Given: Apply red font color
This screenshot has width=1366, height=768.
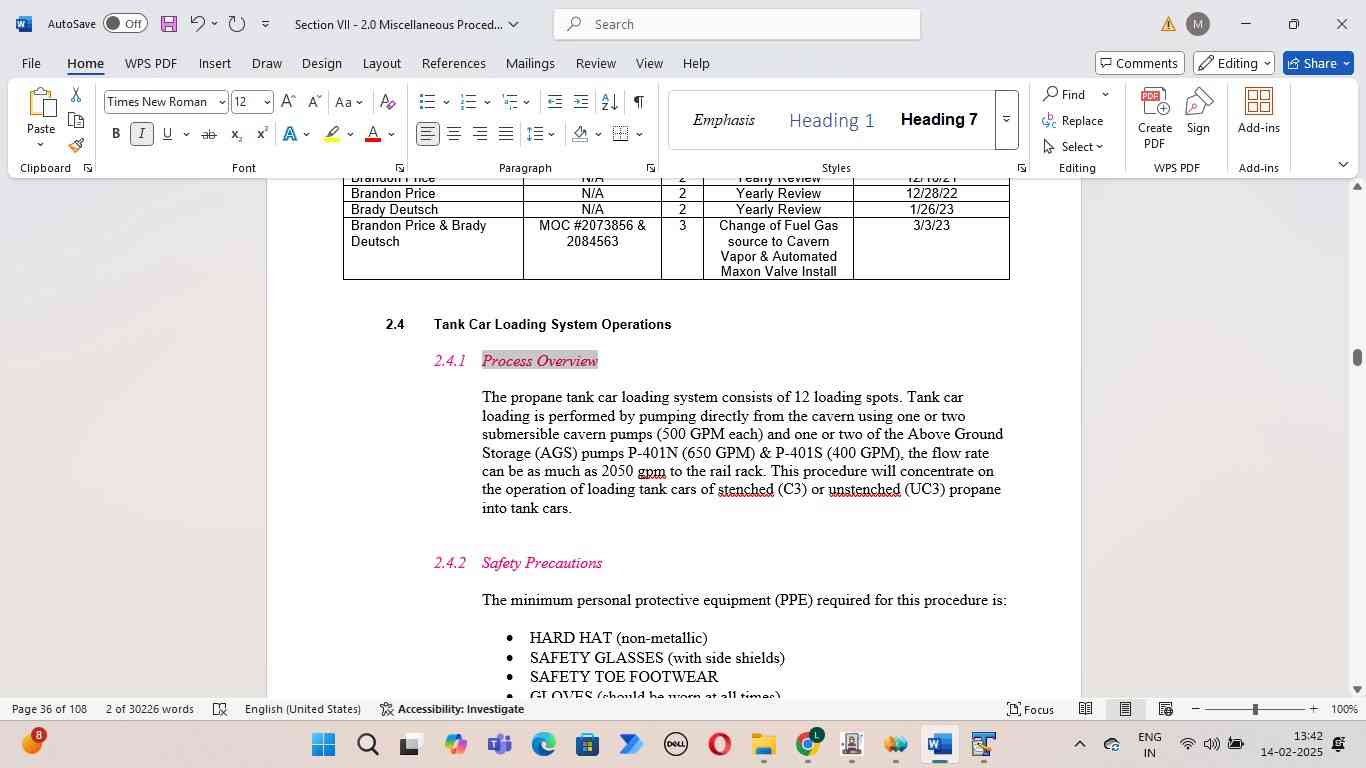Looking at the screenshot, I should pyautogui.click(x=373, y=134).
